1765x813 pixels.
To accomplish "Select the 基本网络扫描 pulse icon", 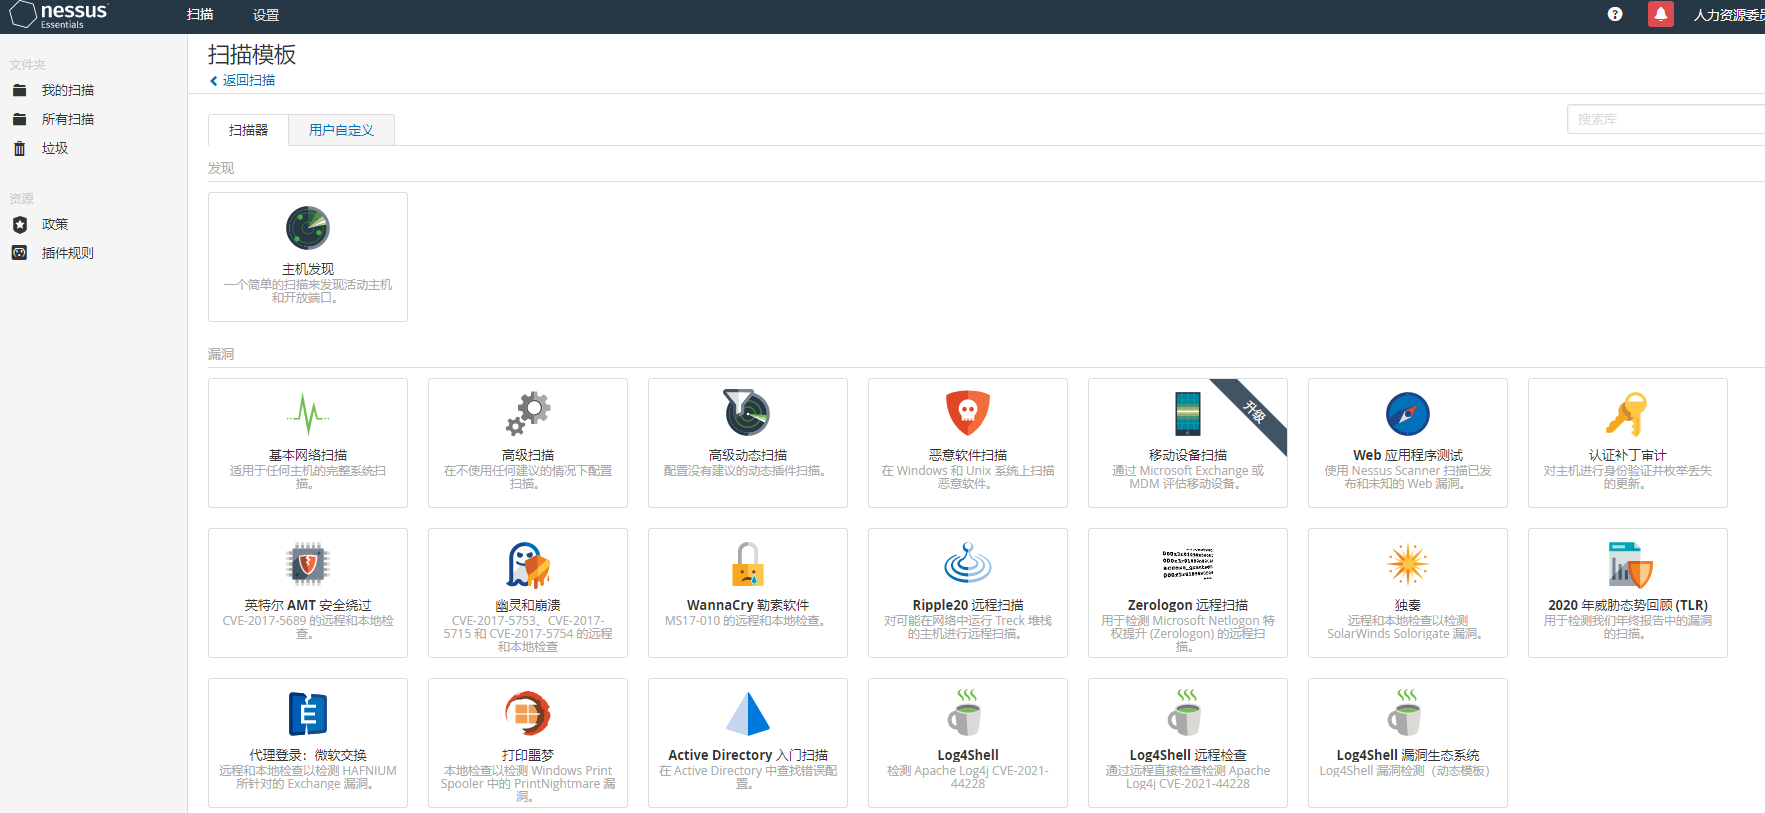I will pyautogui.click(x=308, y=413).
